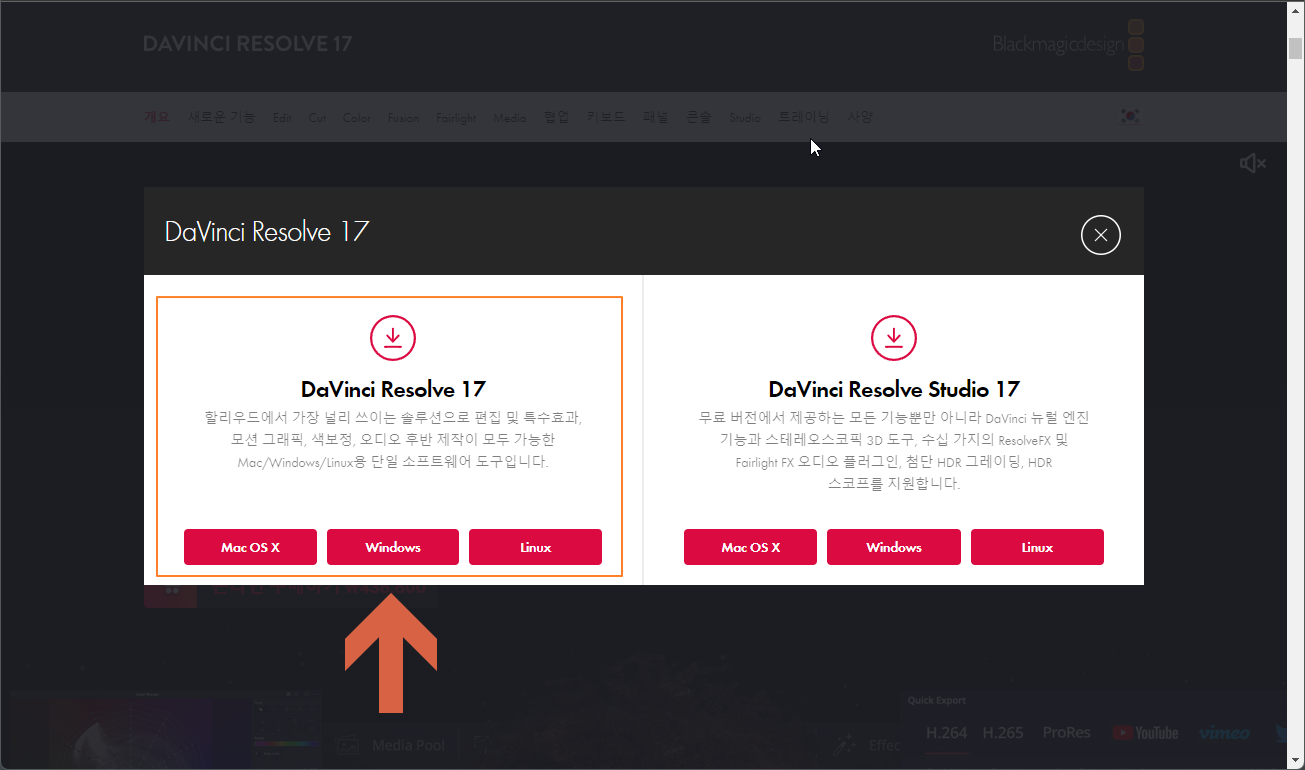1305x770 pixels.
Task: Open the 사양 nav tab
Action: (860, 117)
